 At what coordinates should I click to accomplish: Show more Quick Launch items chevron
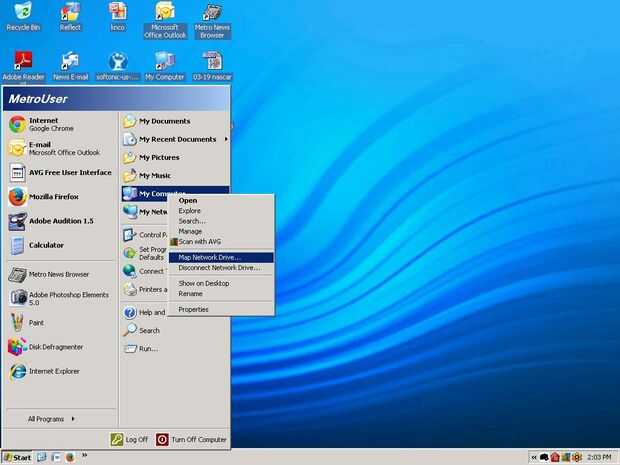click(84, 456)
